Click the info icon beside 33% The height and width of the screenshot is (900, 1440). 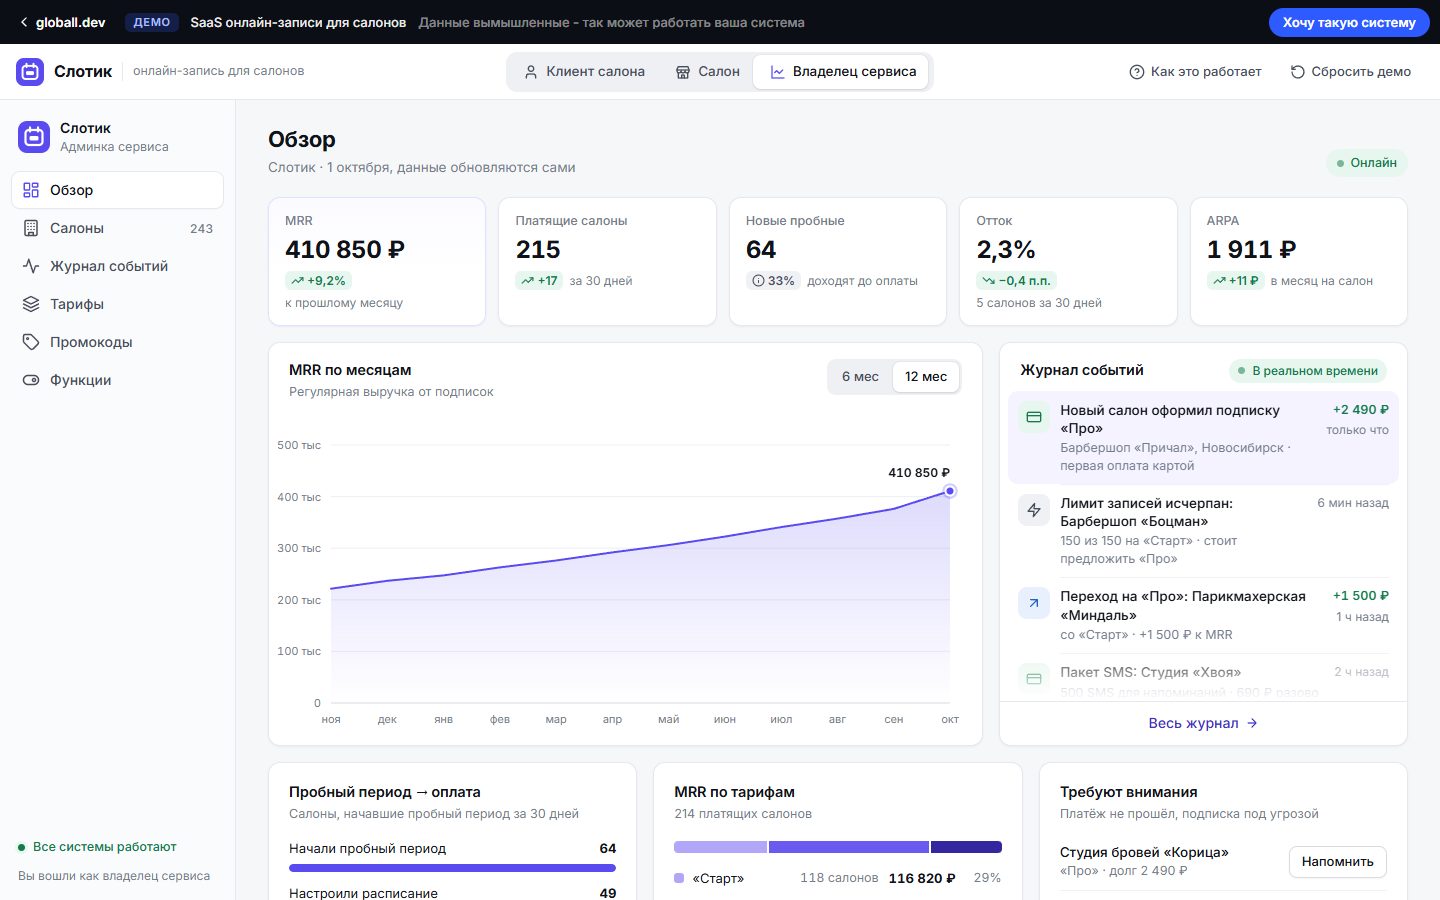[x=759, y=281]
